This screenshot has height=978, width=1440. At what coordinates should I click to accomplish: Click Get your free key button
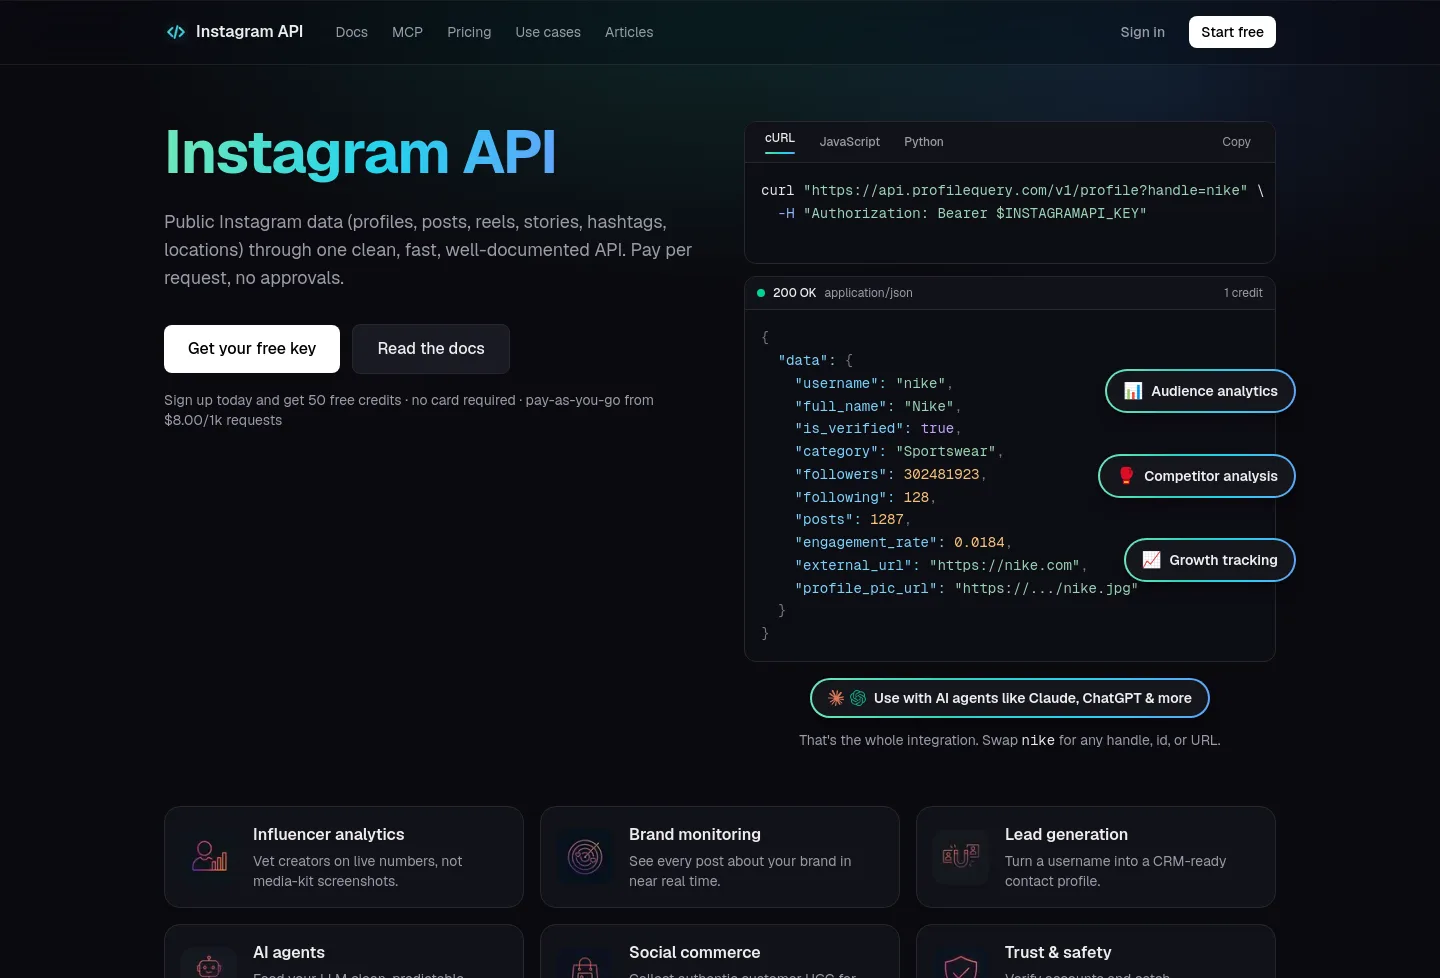point(252,349)
